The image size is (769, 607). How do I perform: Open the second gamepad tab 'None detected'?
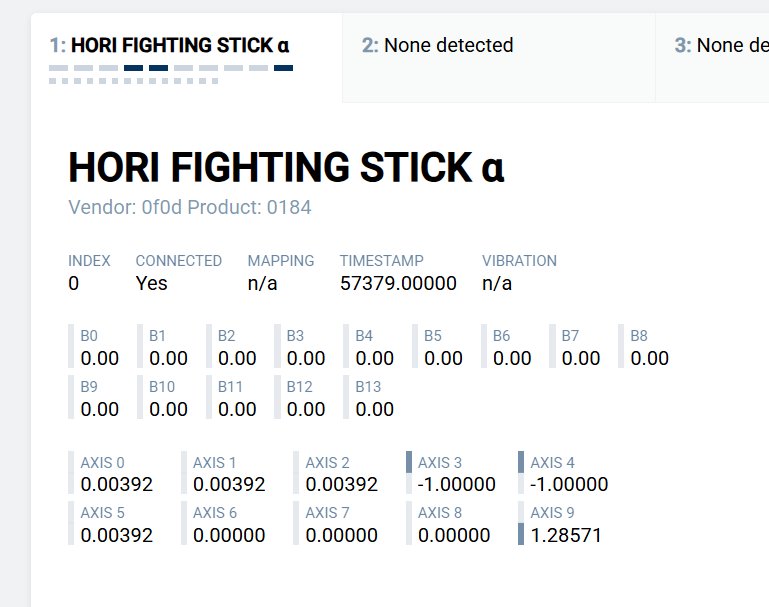tap(438, 46)
